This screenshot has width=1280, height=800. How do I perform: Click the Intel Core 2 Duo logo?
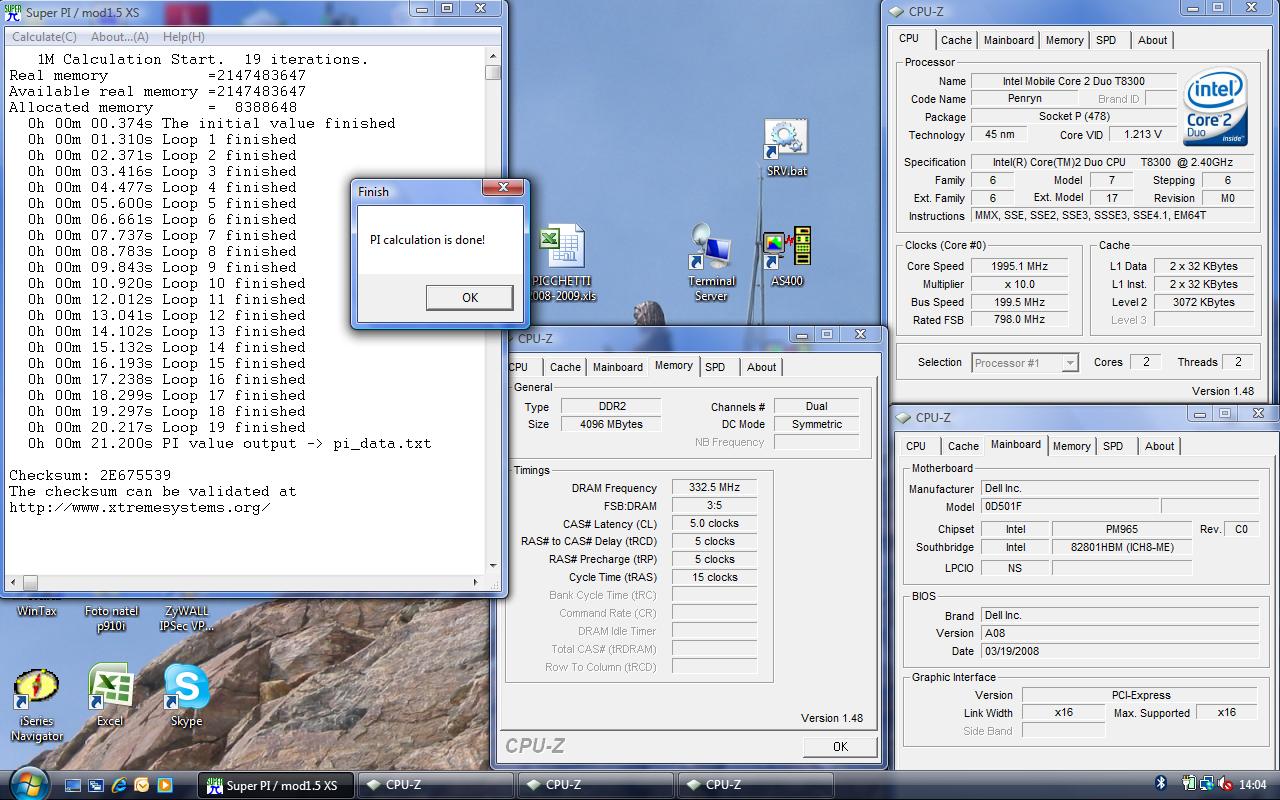[x=1215, y=108]
